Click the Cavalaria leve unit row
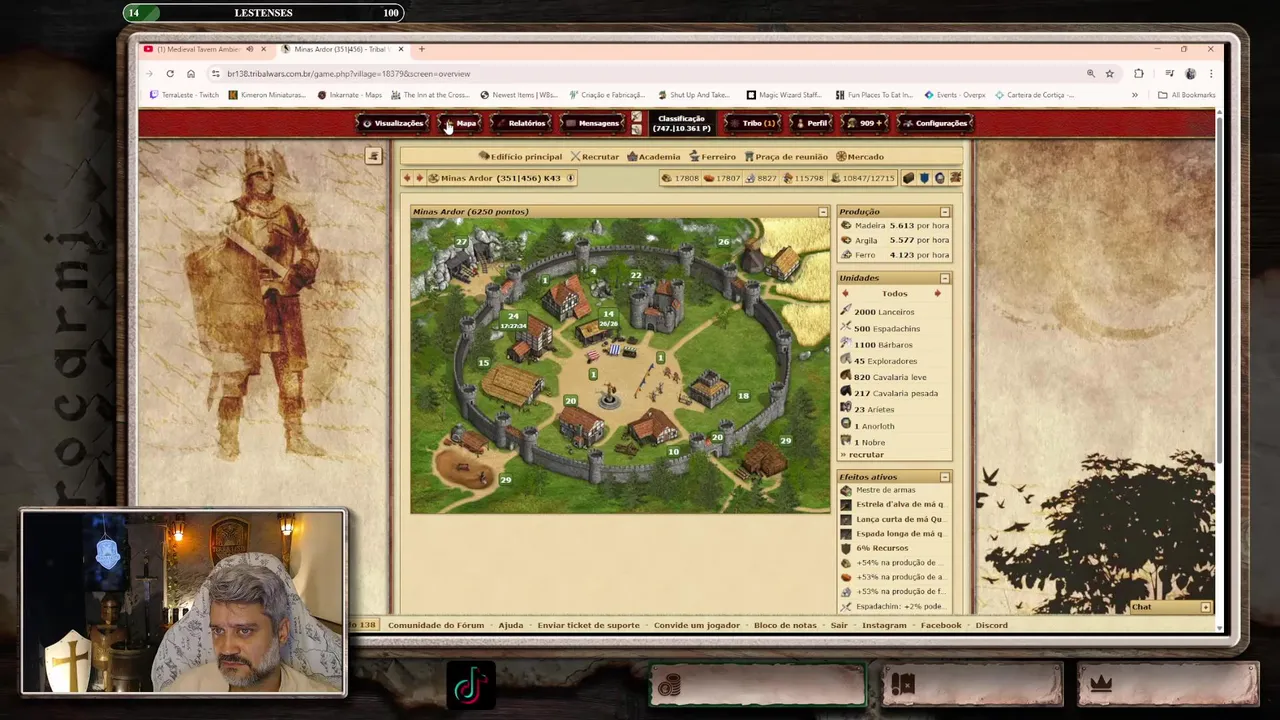The width and height of the screenshot is (1280, 720). [x=894, y=377]
